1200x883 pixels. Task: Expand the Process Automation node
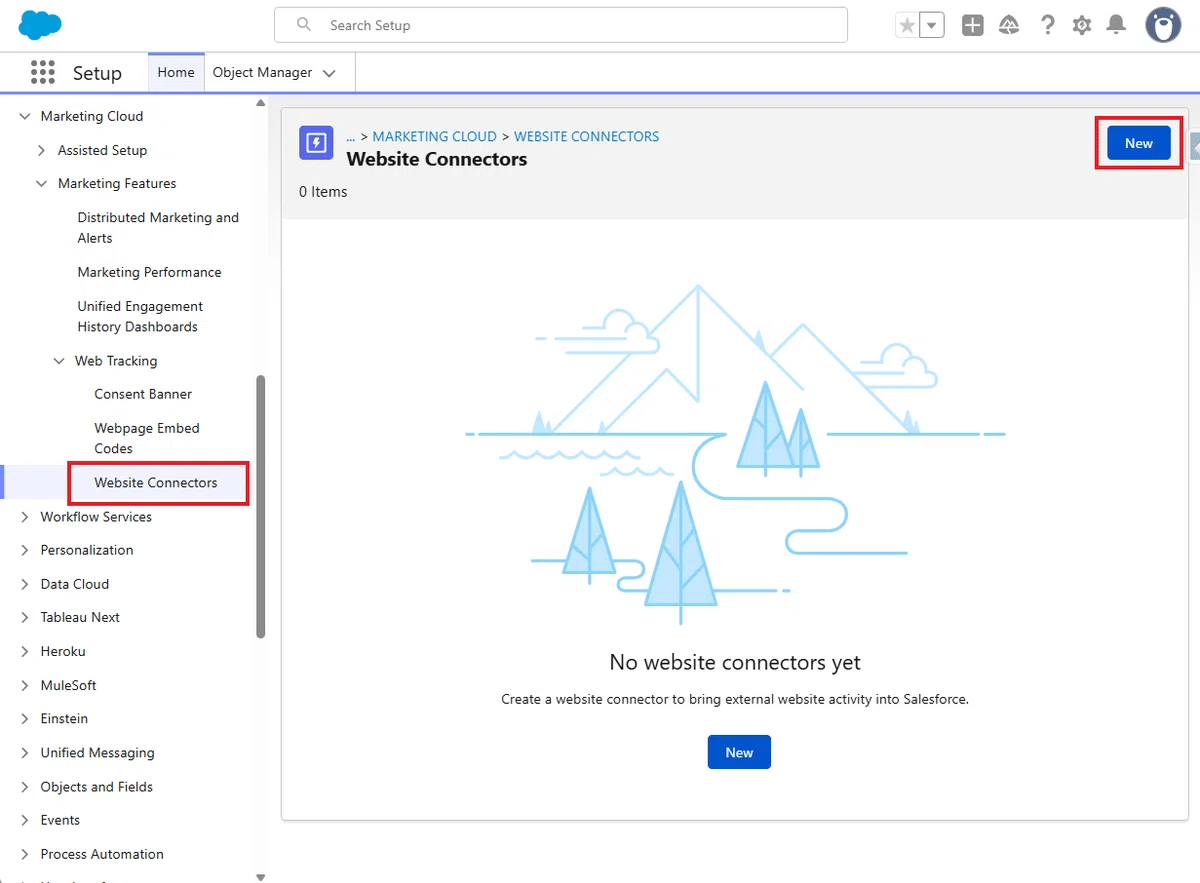(x=25, y=854)
